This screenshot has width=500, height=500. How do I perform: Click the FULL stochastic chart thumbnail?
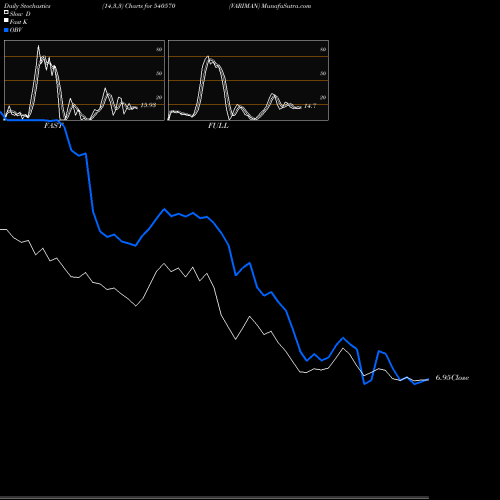tap(248, 80)
